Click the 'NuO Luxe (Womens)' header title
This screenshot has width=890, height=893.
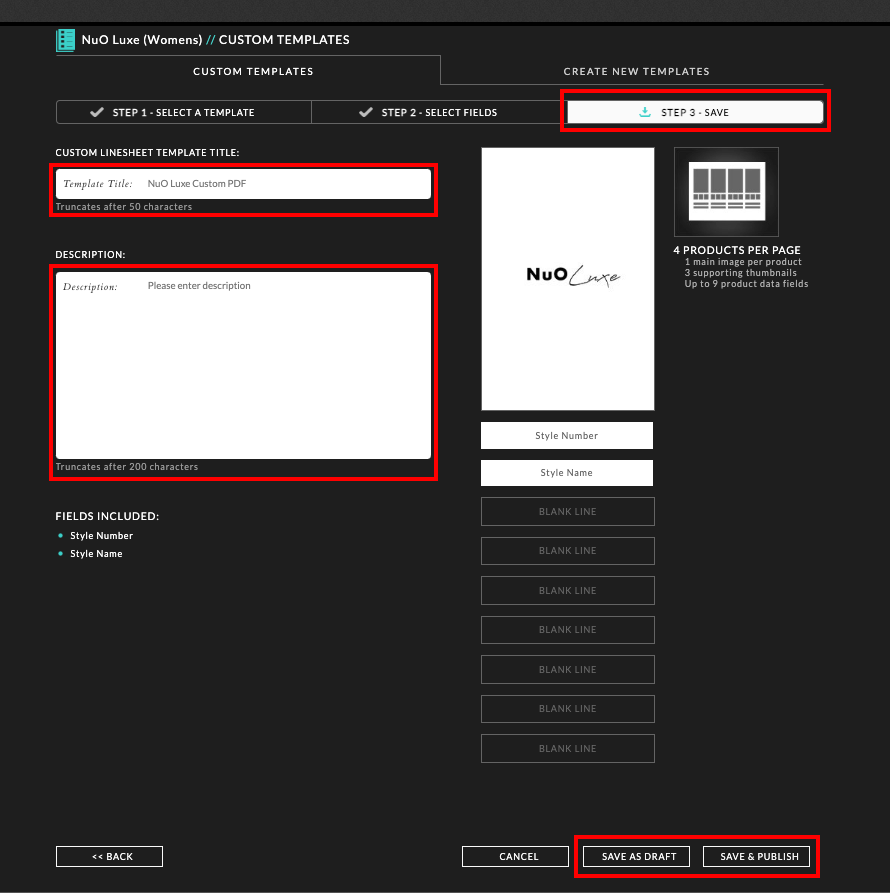click(x=142, y=40)
